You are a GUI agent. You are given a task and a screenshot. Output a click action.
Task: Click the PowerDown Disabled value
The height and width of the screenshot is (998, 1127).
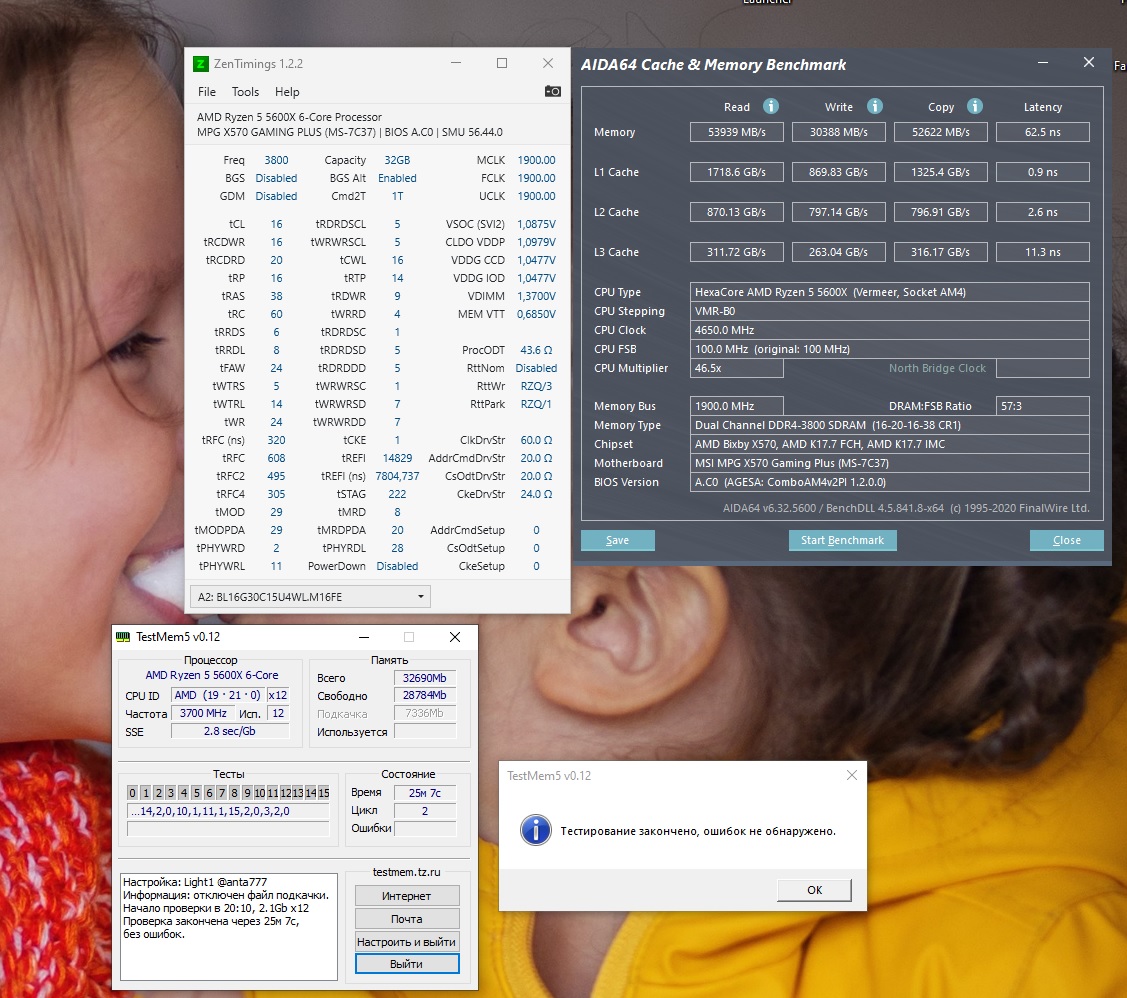pyautogui.click(x=397, y=566)
